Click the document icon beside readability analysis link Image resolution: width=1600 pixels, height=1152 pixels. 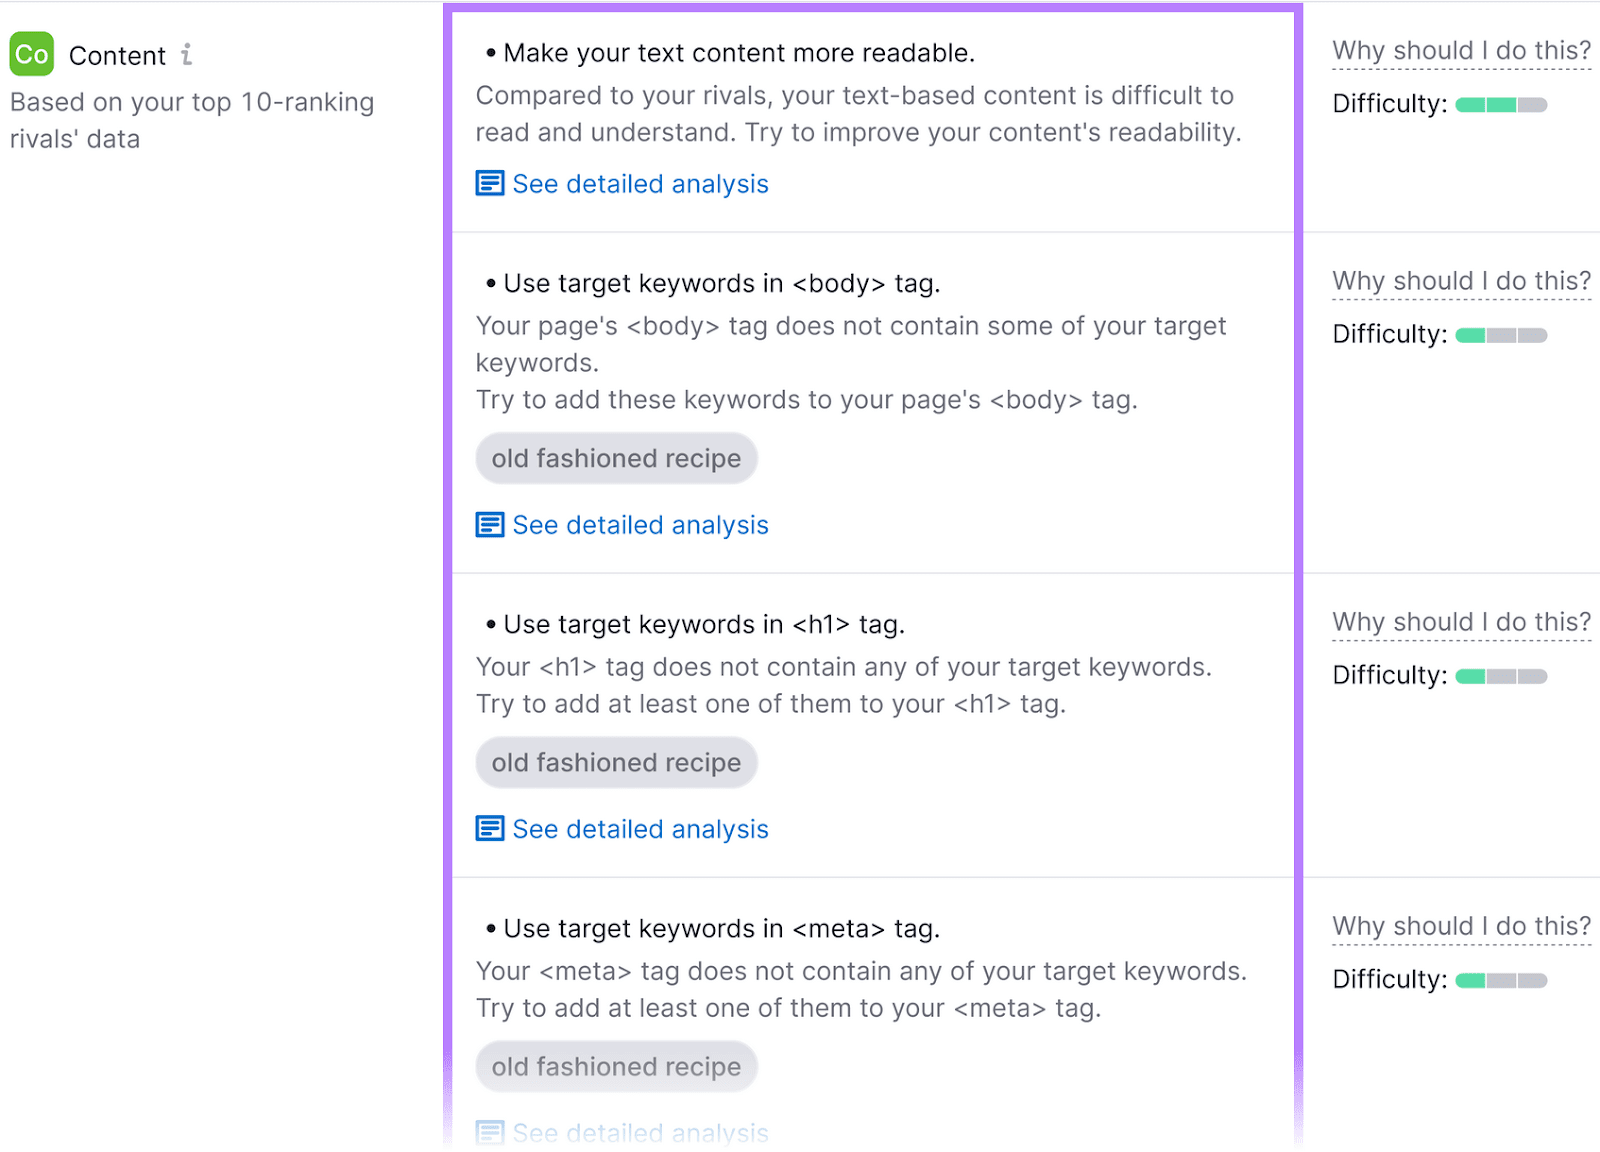coord(489,184)
